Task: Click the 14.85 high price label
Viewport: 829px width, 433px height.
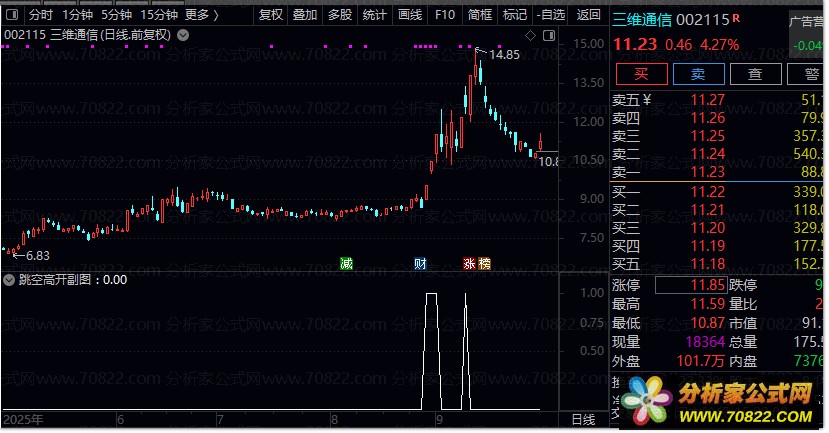Action: coord(504,54)
